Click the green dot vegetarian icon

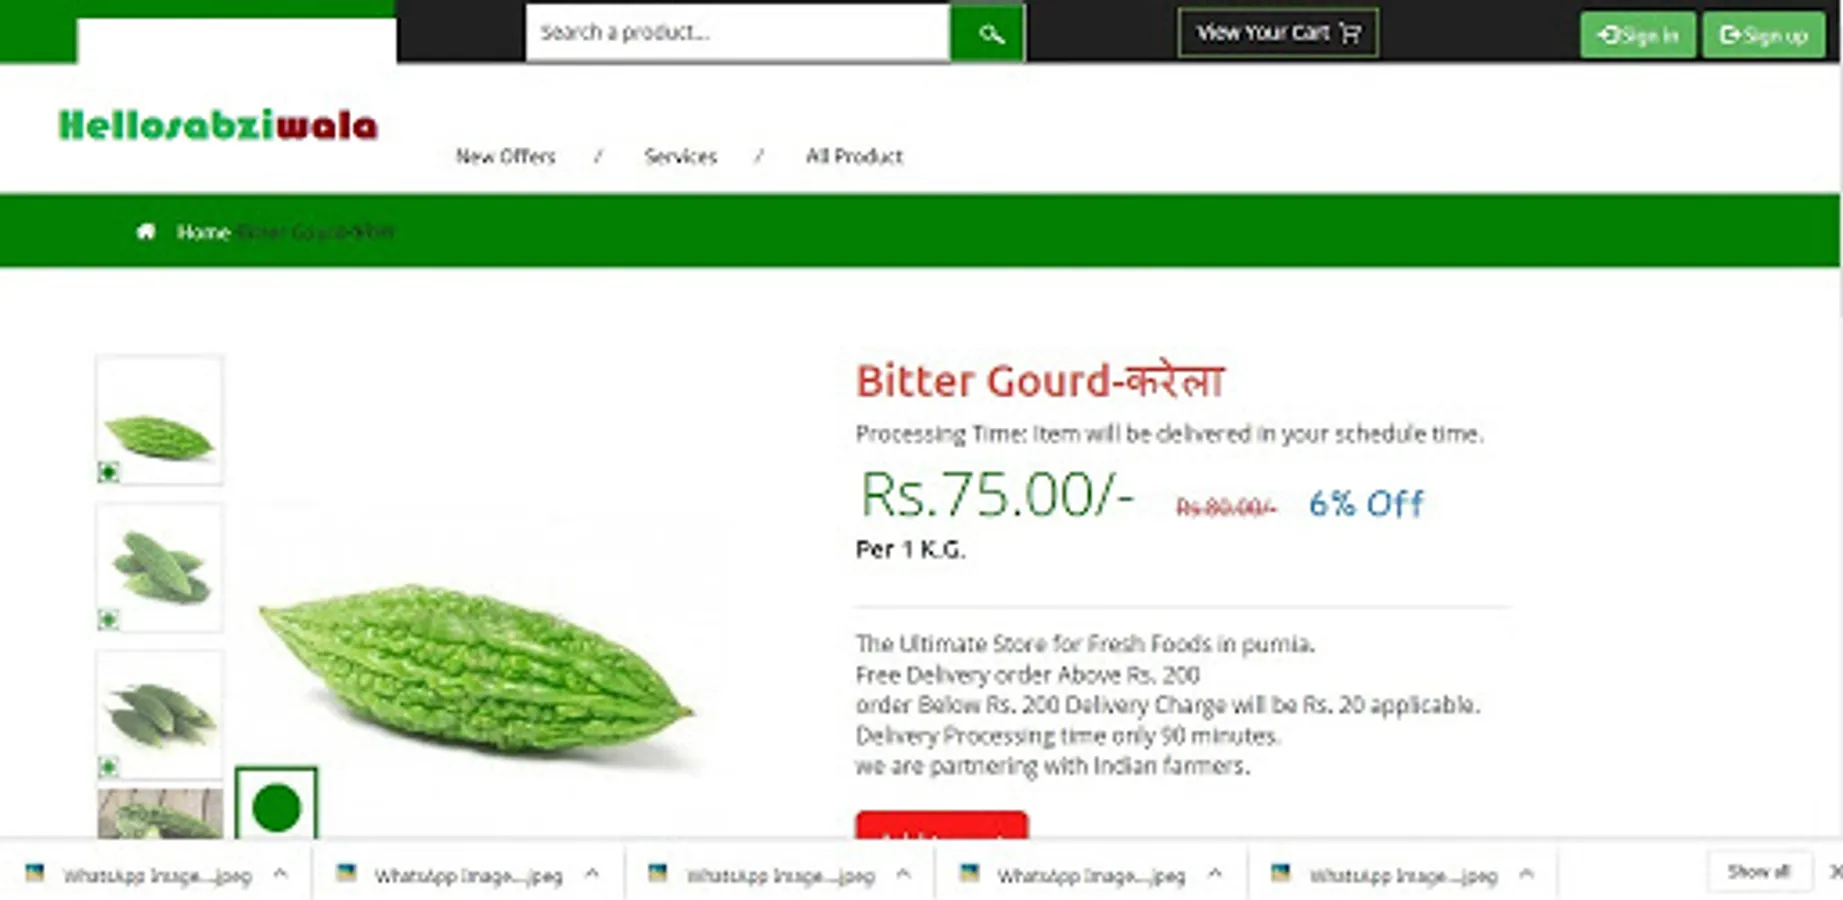pyautogui.click(x=276, y=805)
